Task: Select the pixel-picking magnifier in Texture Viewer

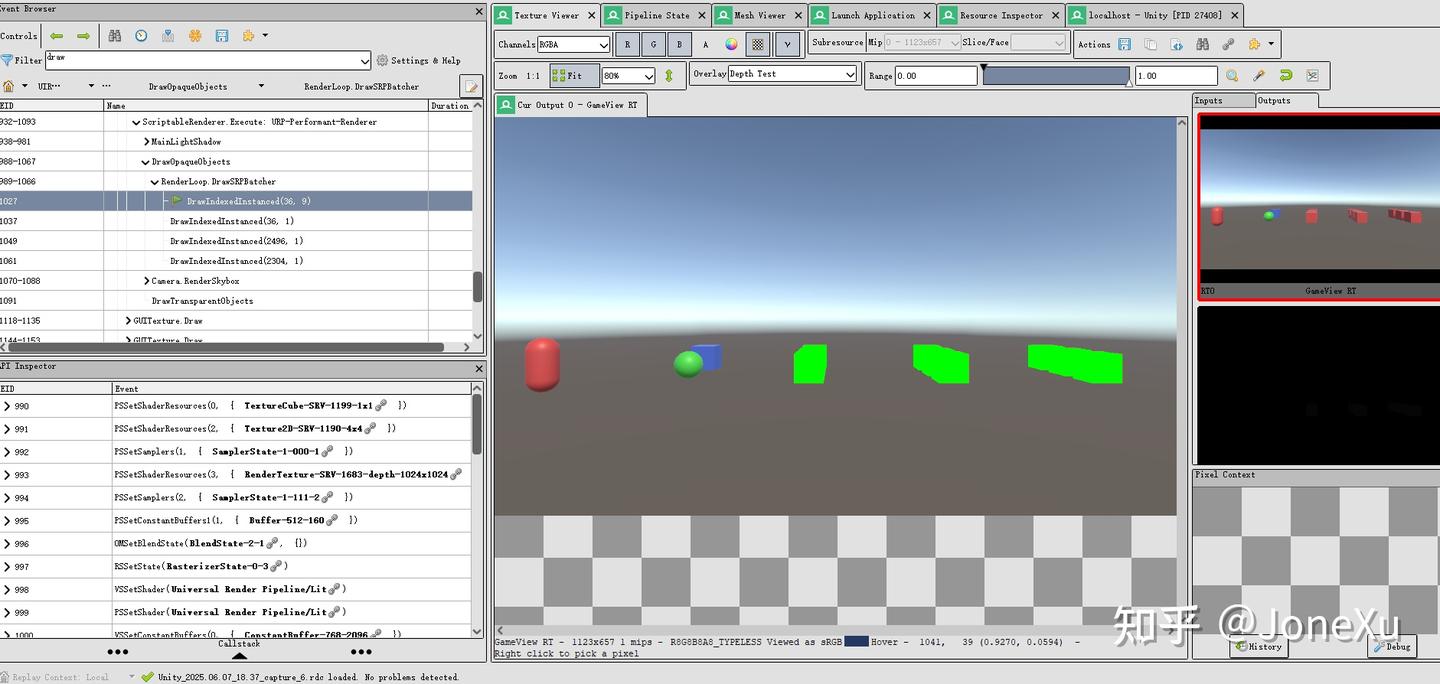Action: coord(1231,75)
